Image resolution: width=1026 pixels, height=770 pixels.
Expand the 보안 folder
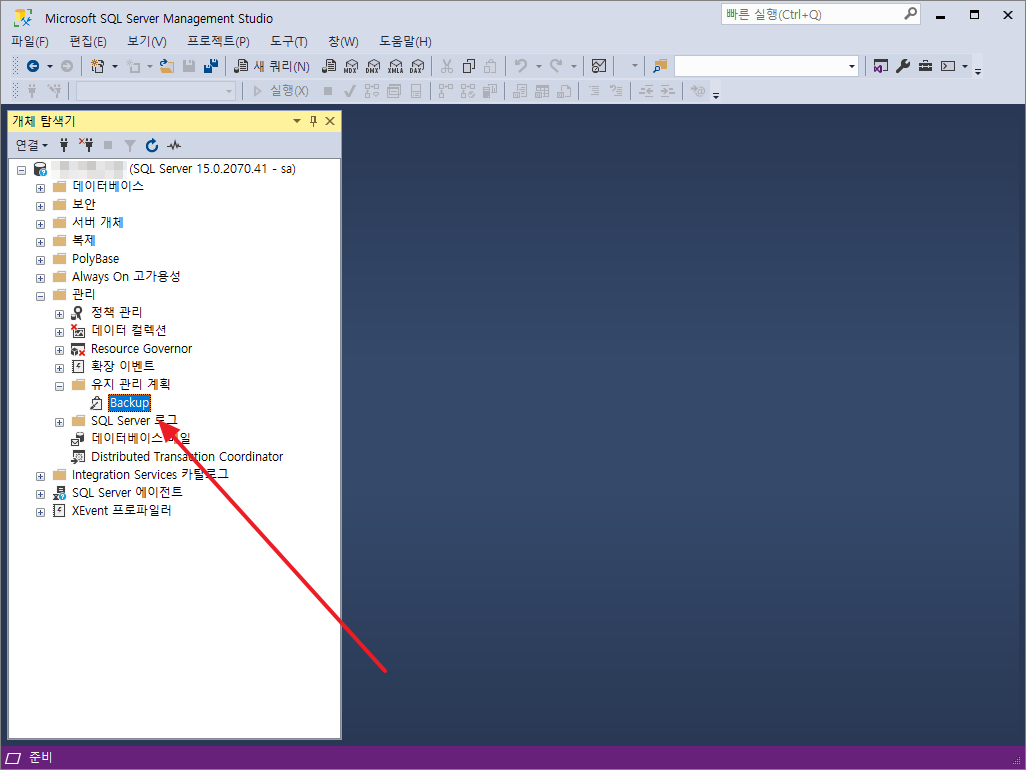point(41,206)
